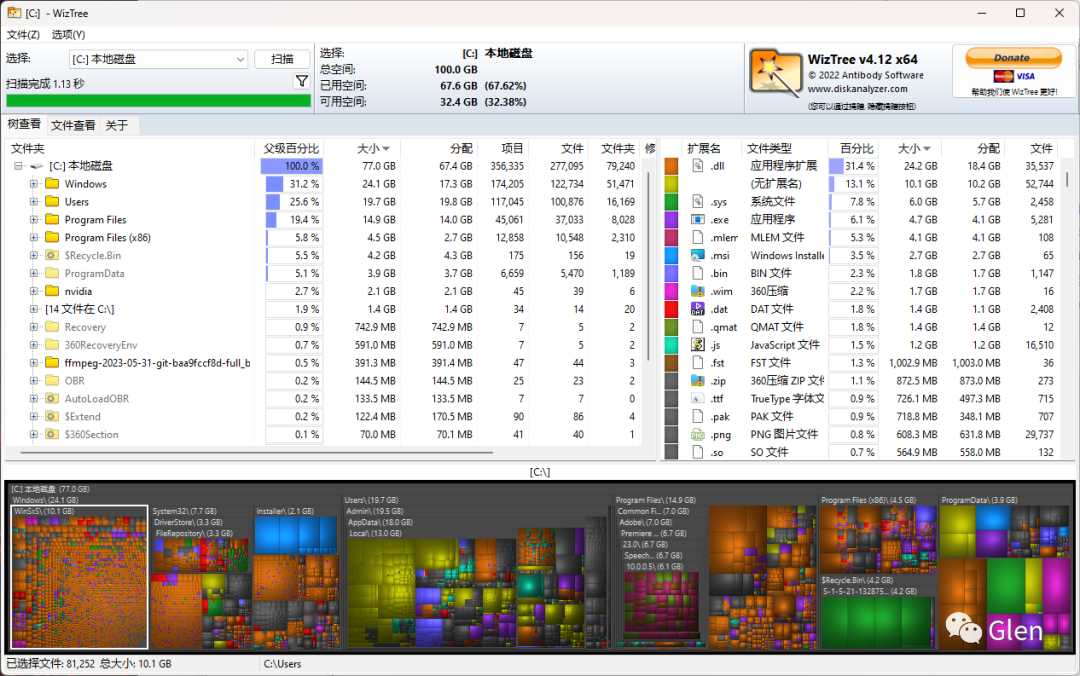
Task: Click the 项目 column header
Action: [503, 148]
